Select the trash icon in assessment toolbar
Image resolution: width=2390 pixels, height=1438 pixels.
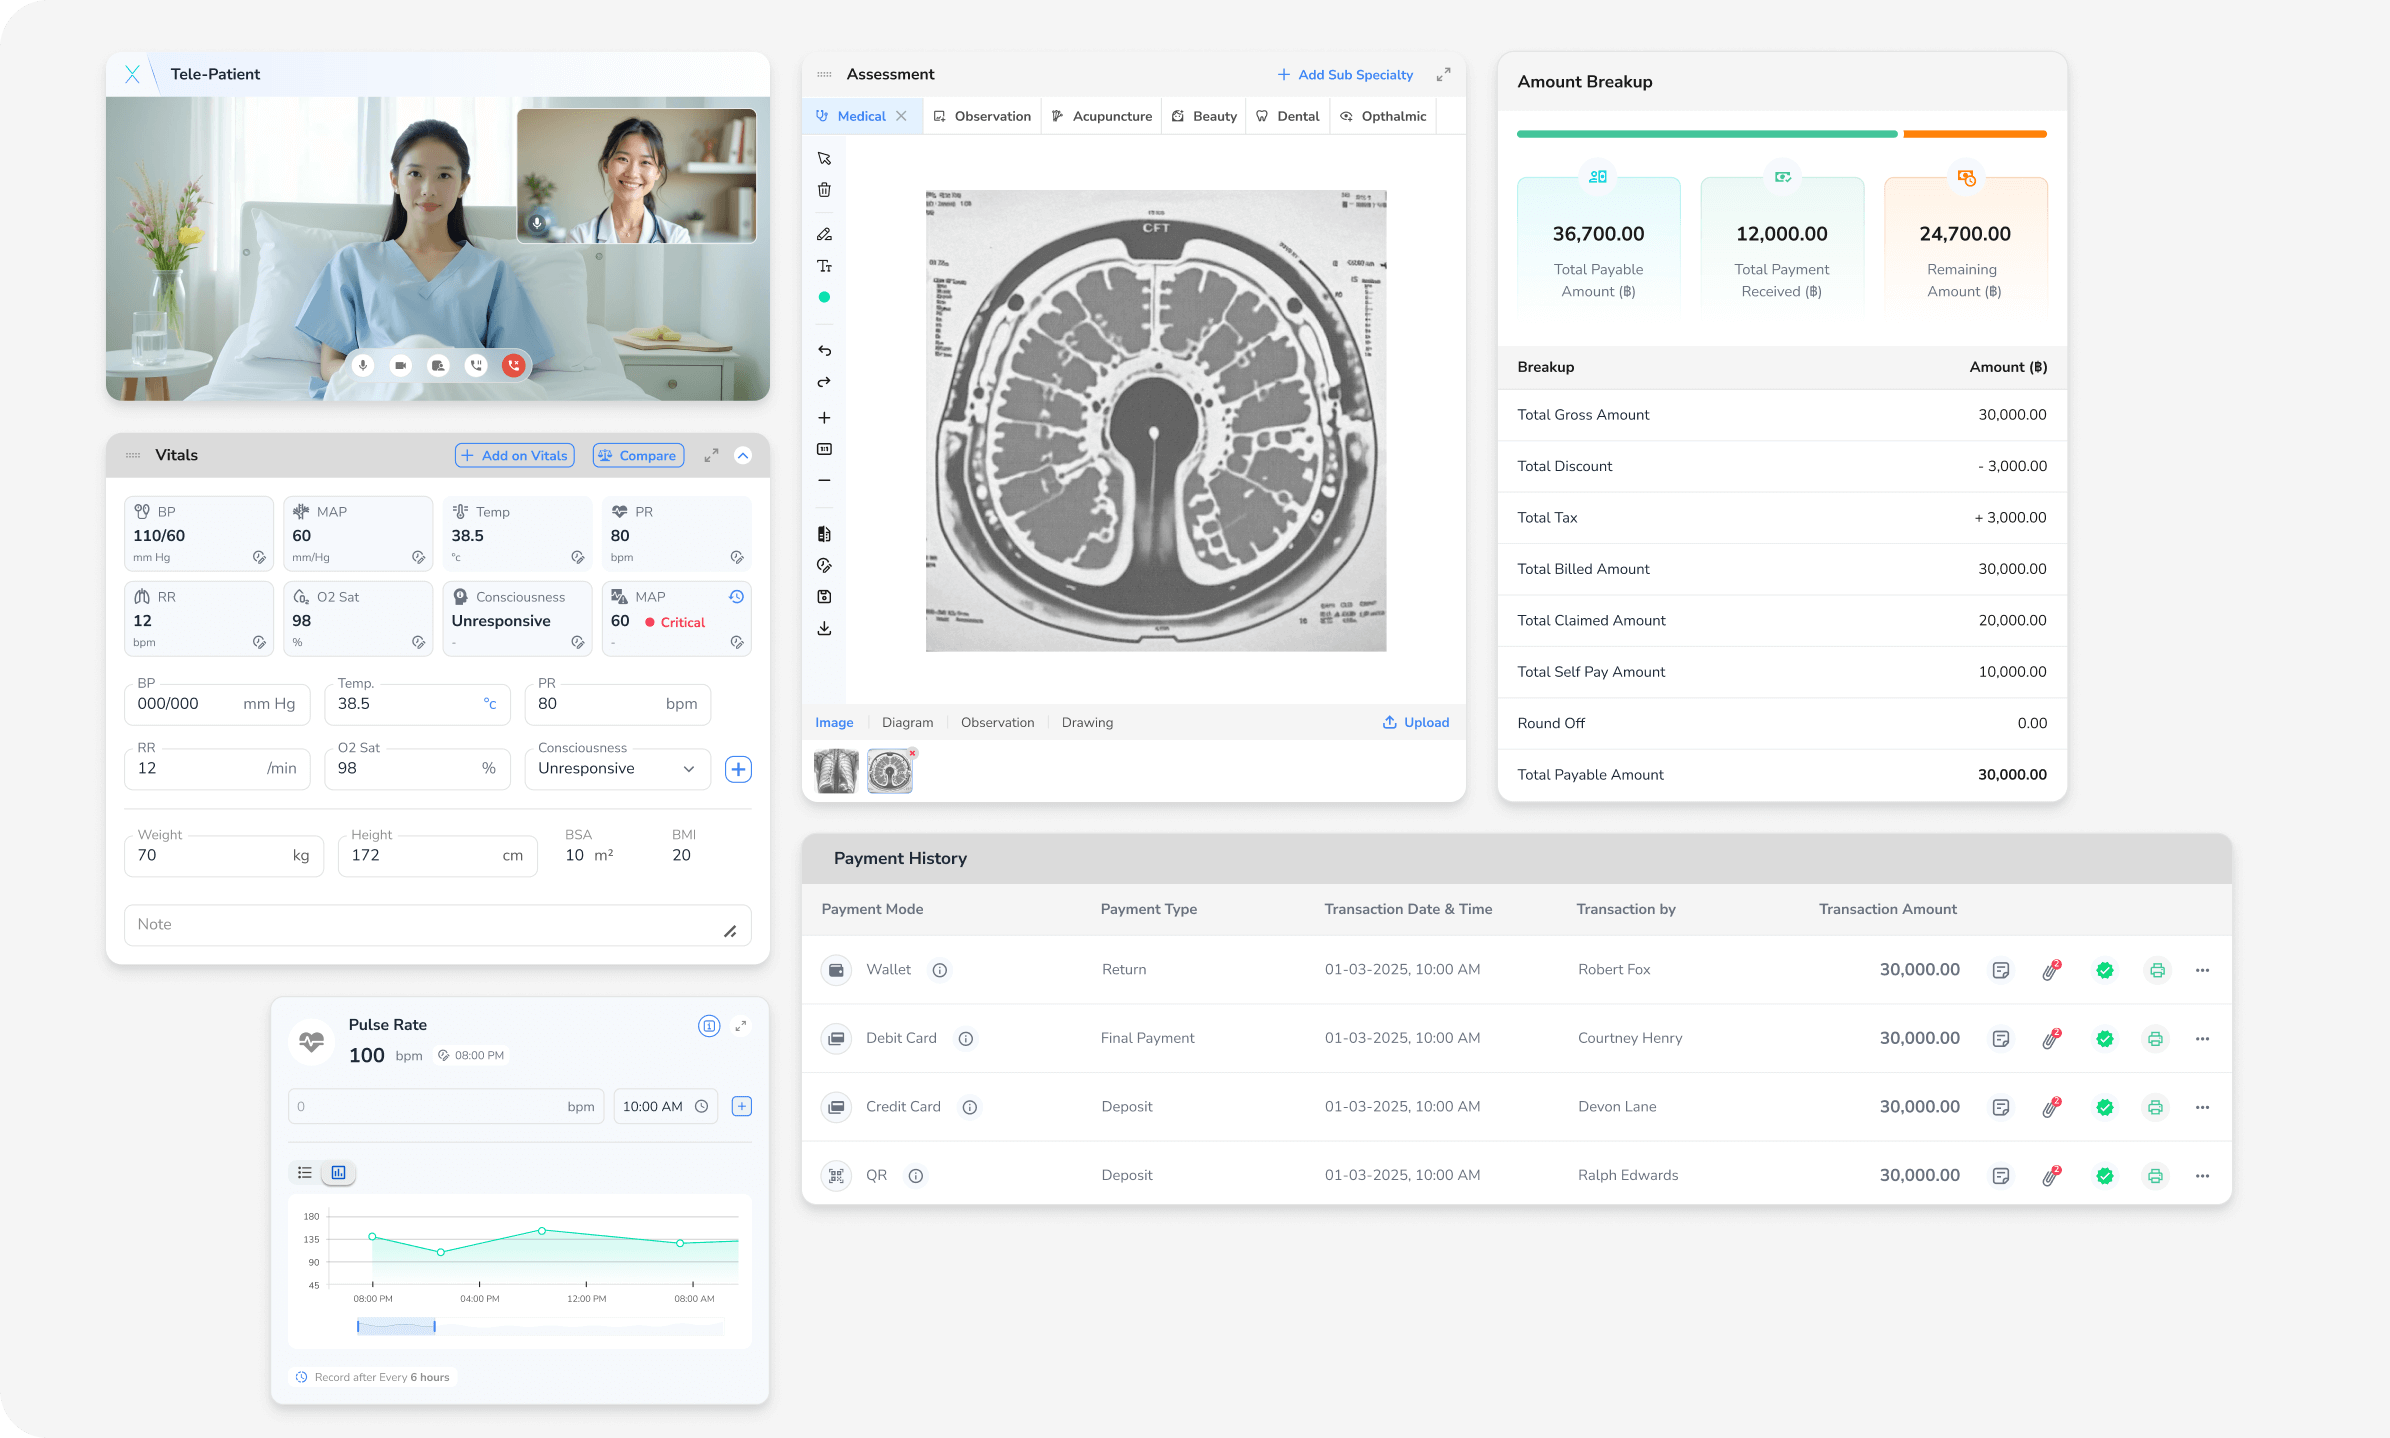coord(824,190)
